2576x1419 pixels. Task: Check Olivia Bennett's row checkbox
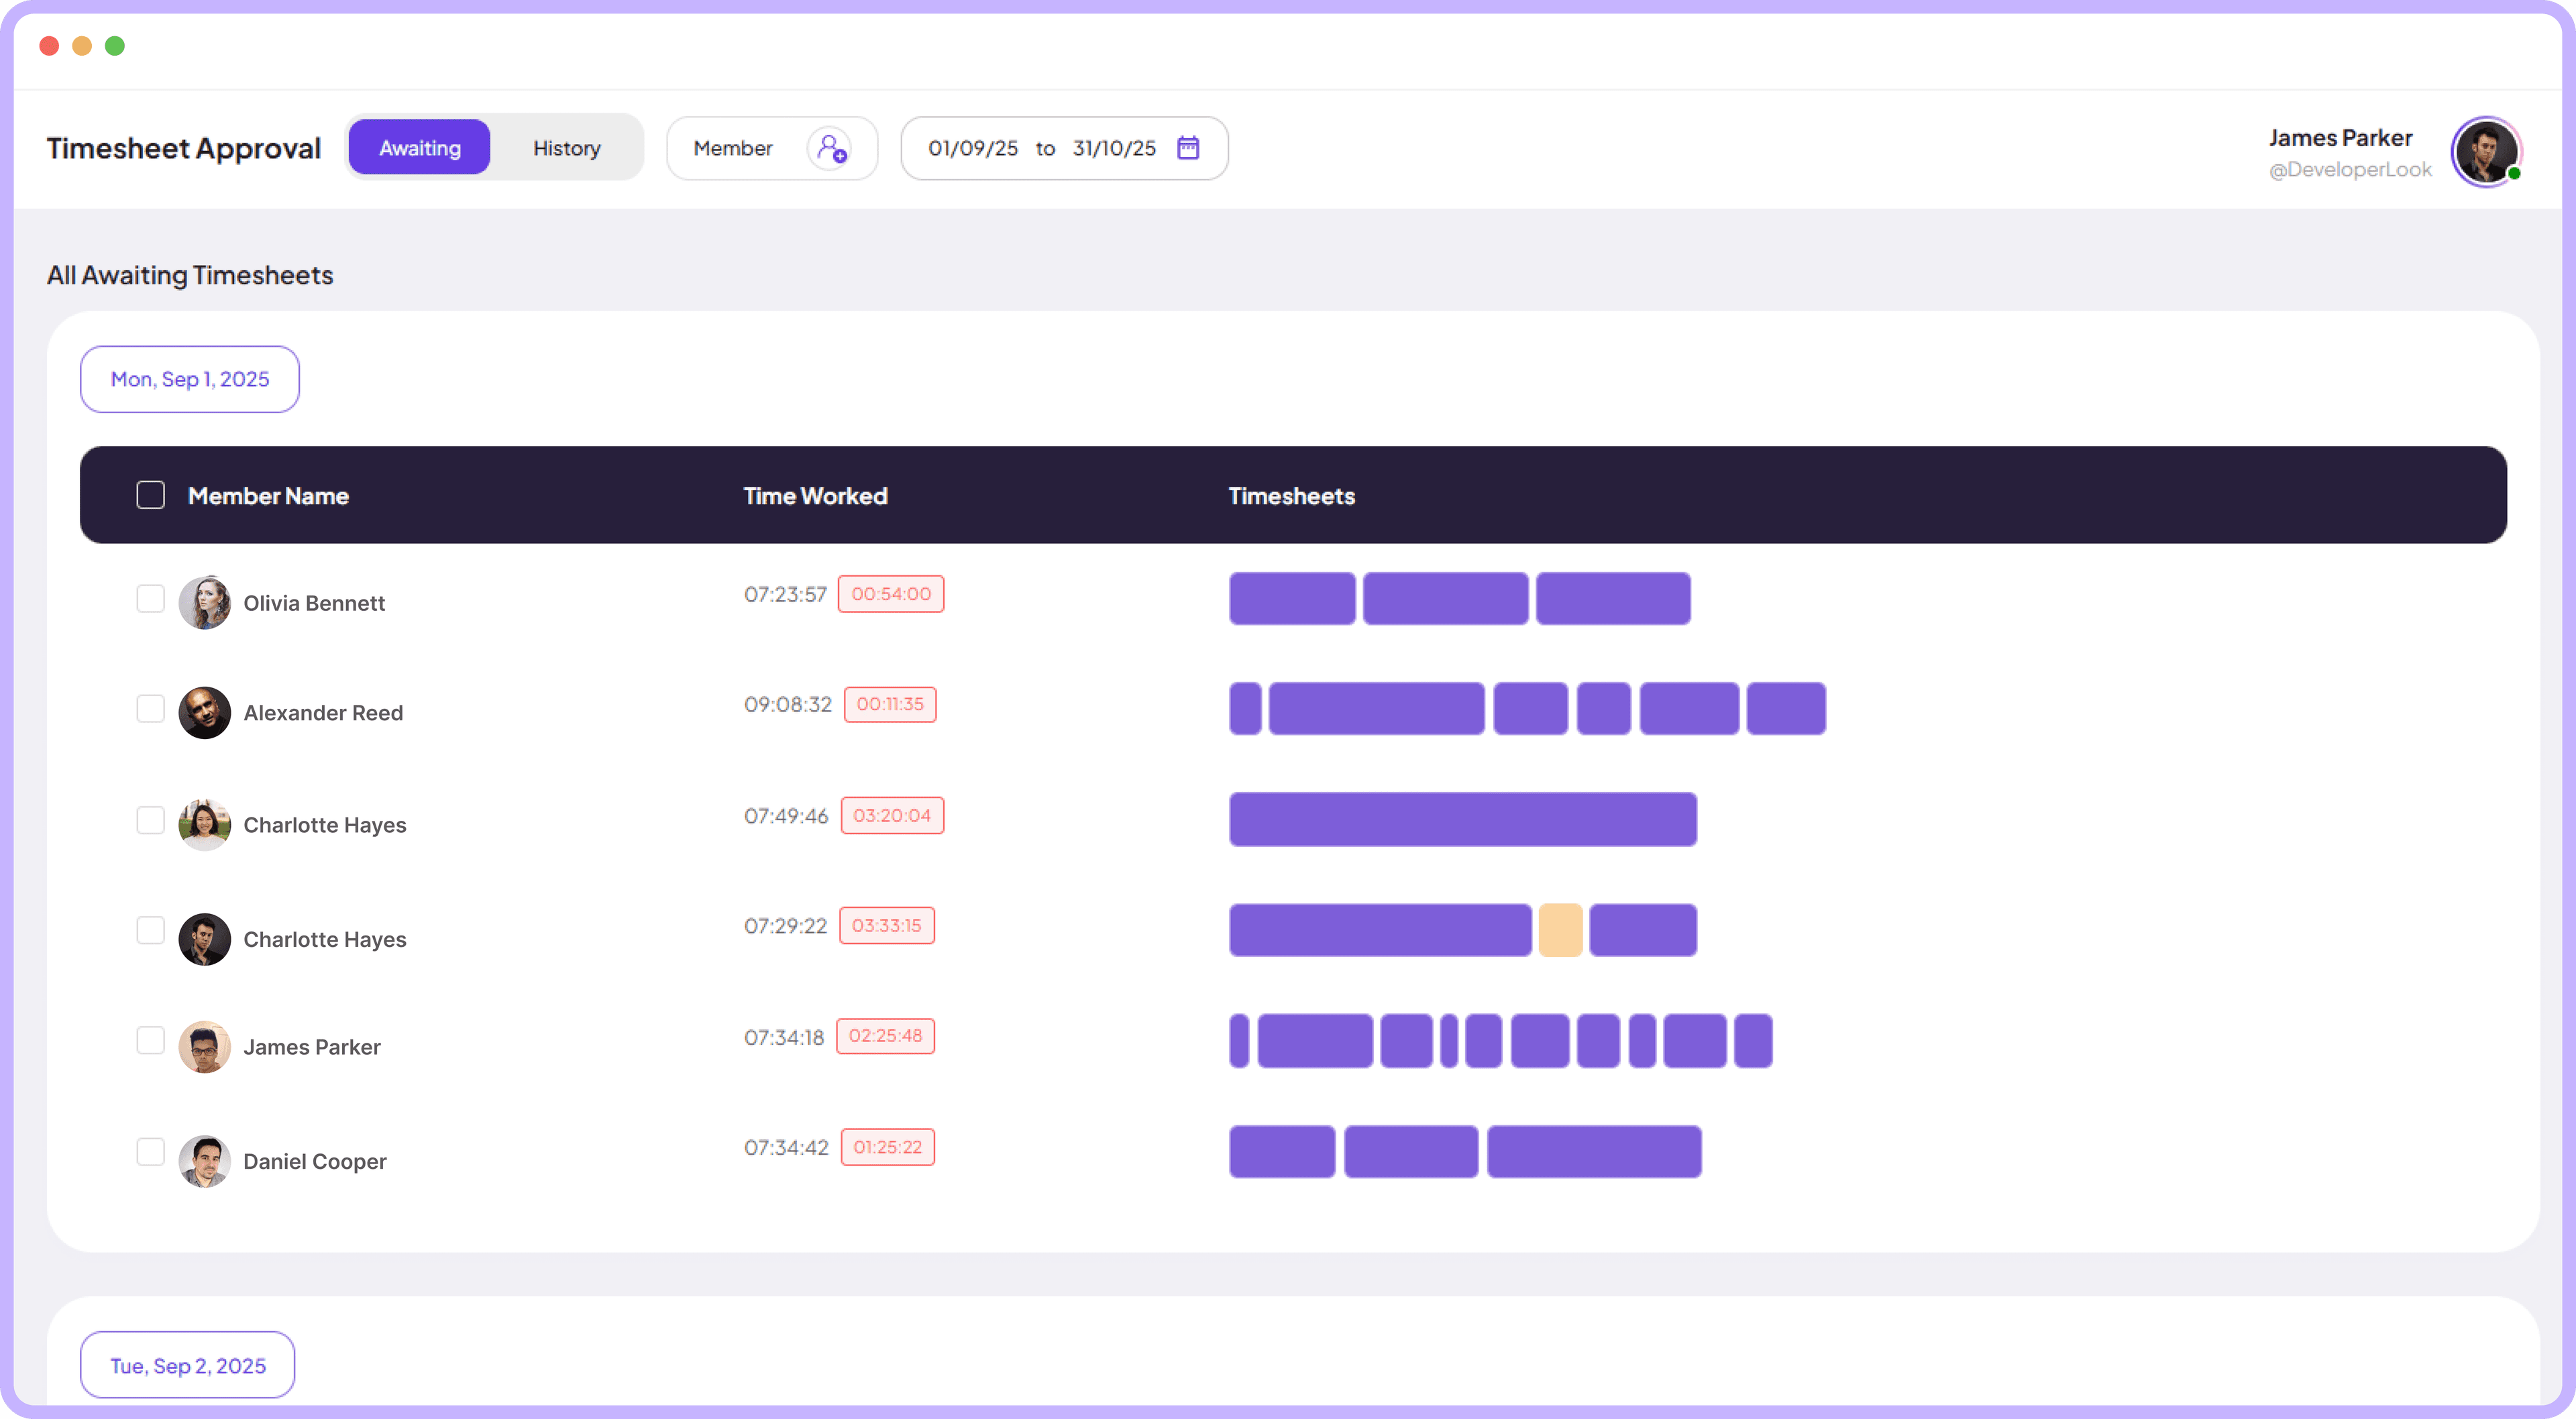pyautogui.click(x=150, y=598)
